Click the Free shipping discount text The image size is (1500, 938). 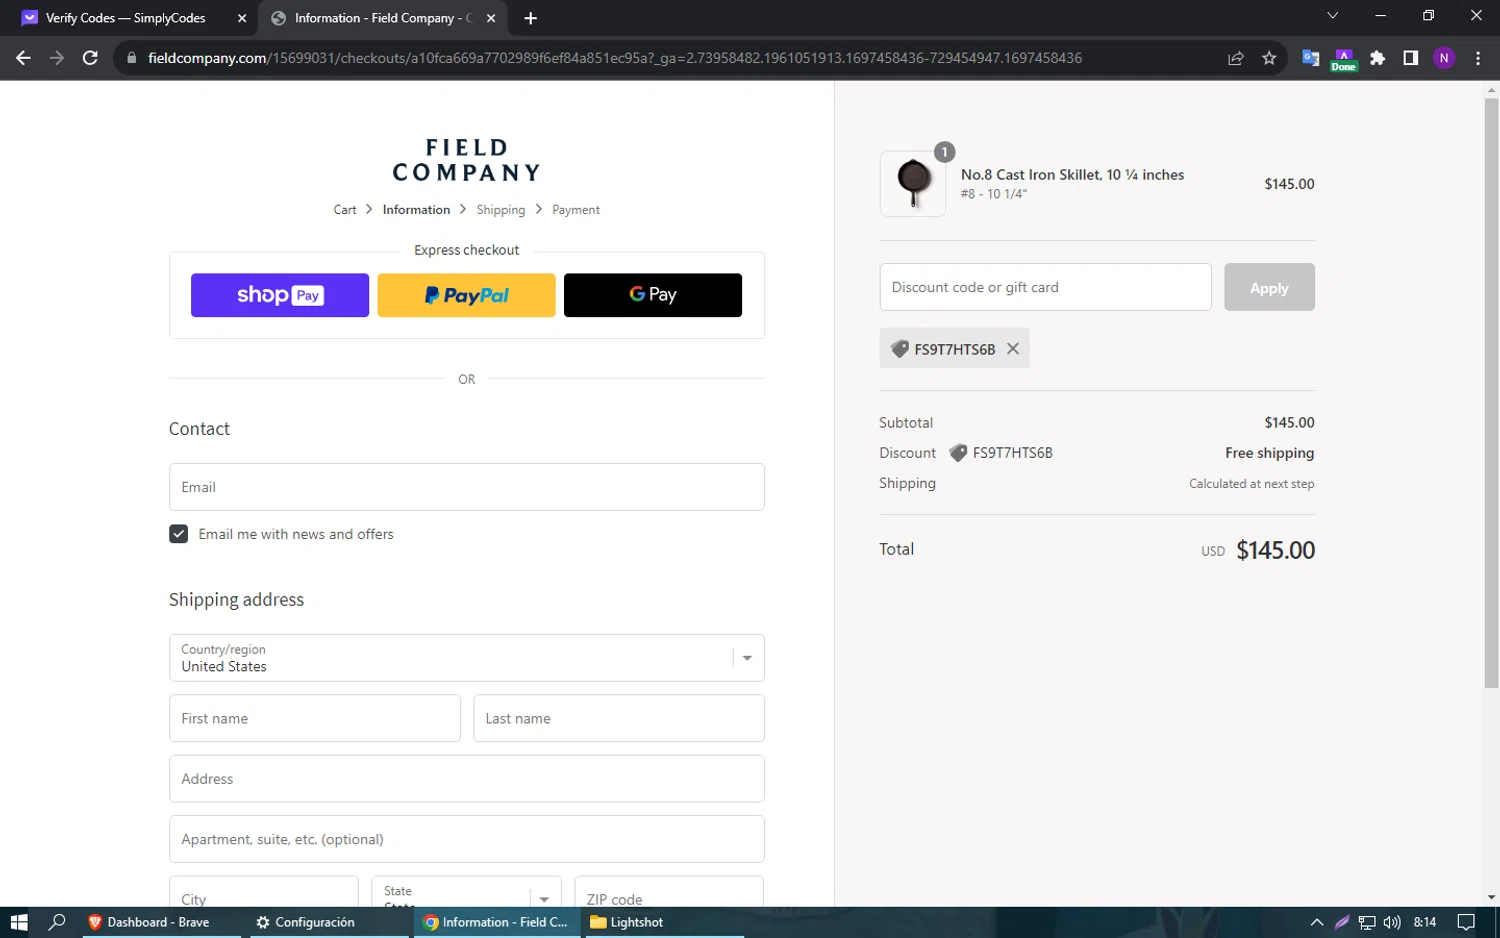point(1270,453)
